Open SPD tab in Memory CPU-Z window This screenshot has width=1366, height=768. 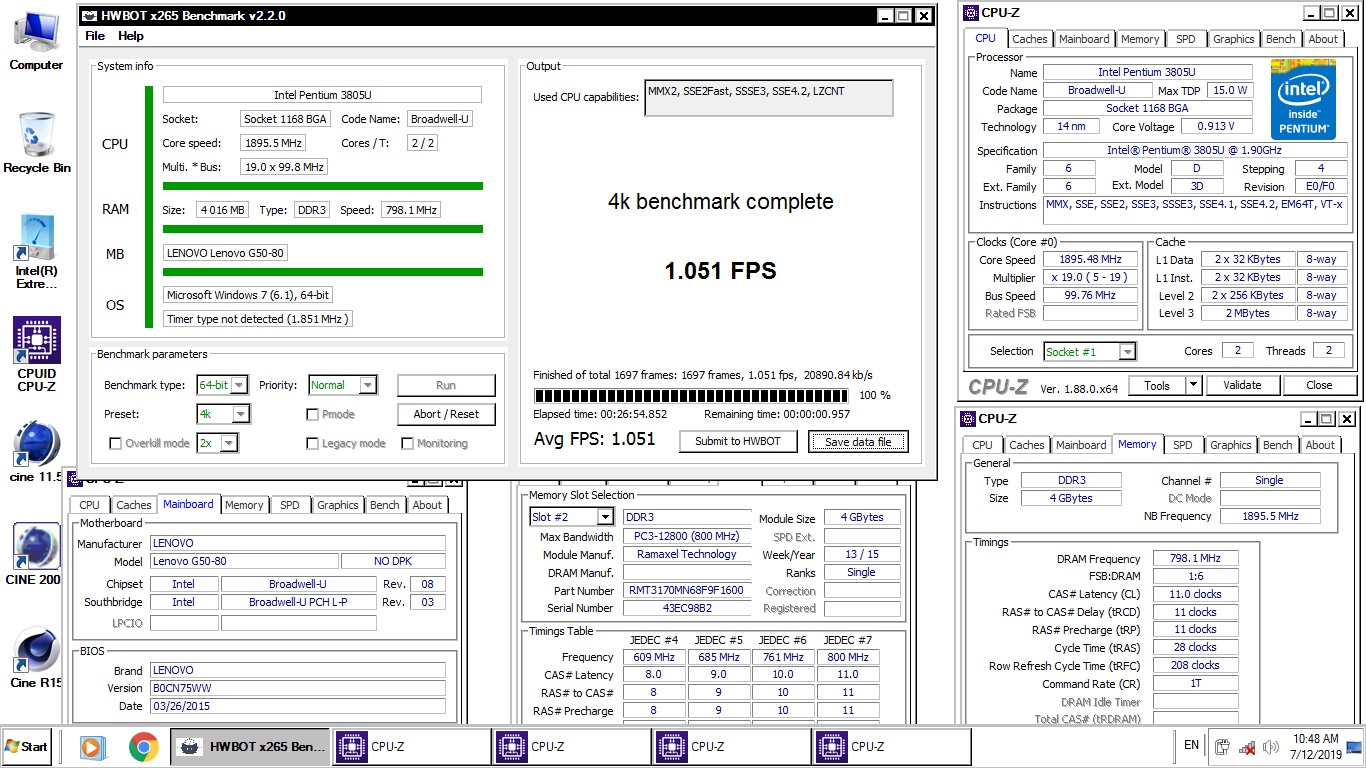[x=1182, y=445]
